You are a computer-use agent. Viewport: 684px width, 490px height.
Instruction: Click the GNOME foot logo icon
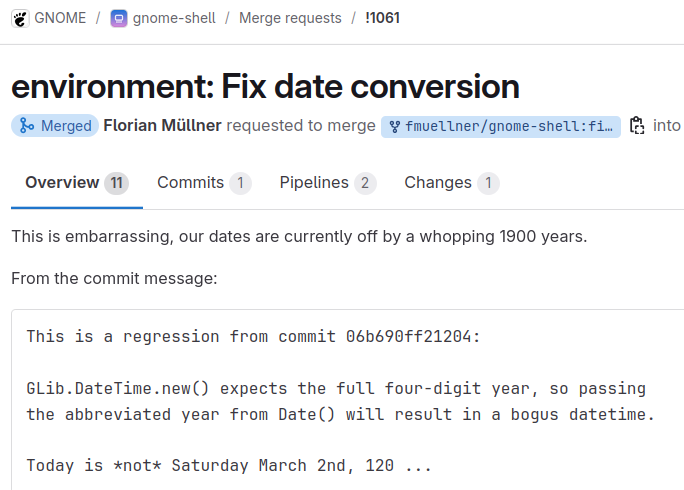coord(20,19)
